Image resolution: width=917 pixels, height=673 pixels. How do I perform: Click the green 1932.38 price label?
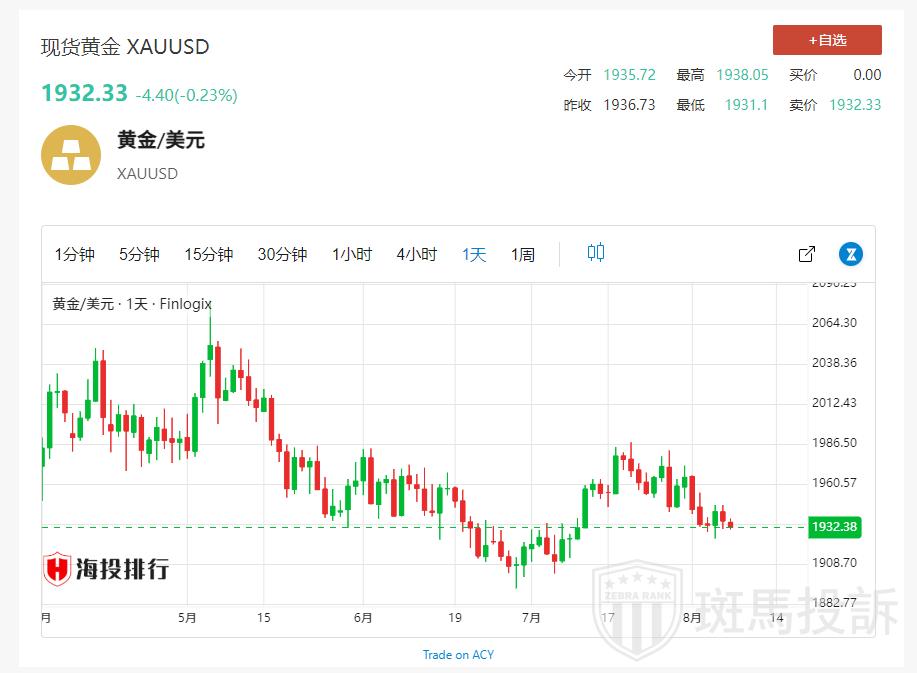835,527
